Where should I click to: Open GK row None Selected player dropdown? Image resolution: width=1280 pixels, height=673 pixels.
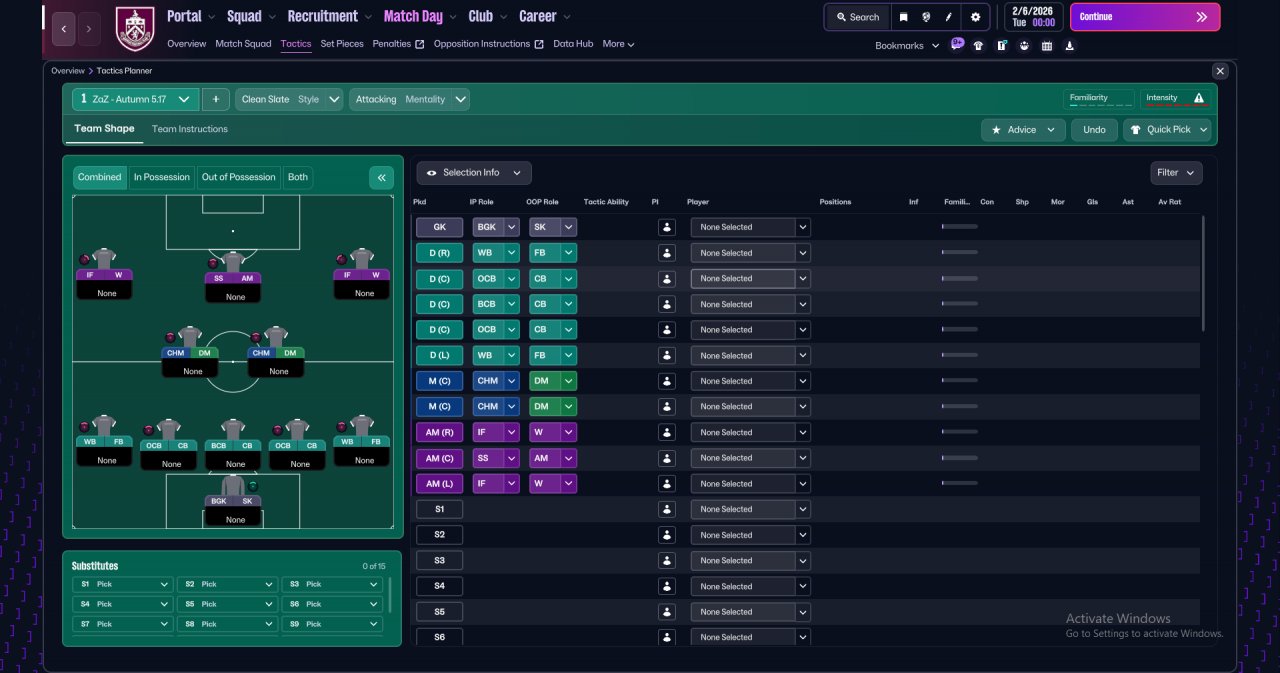(750, 227)
